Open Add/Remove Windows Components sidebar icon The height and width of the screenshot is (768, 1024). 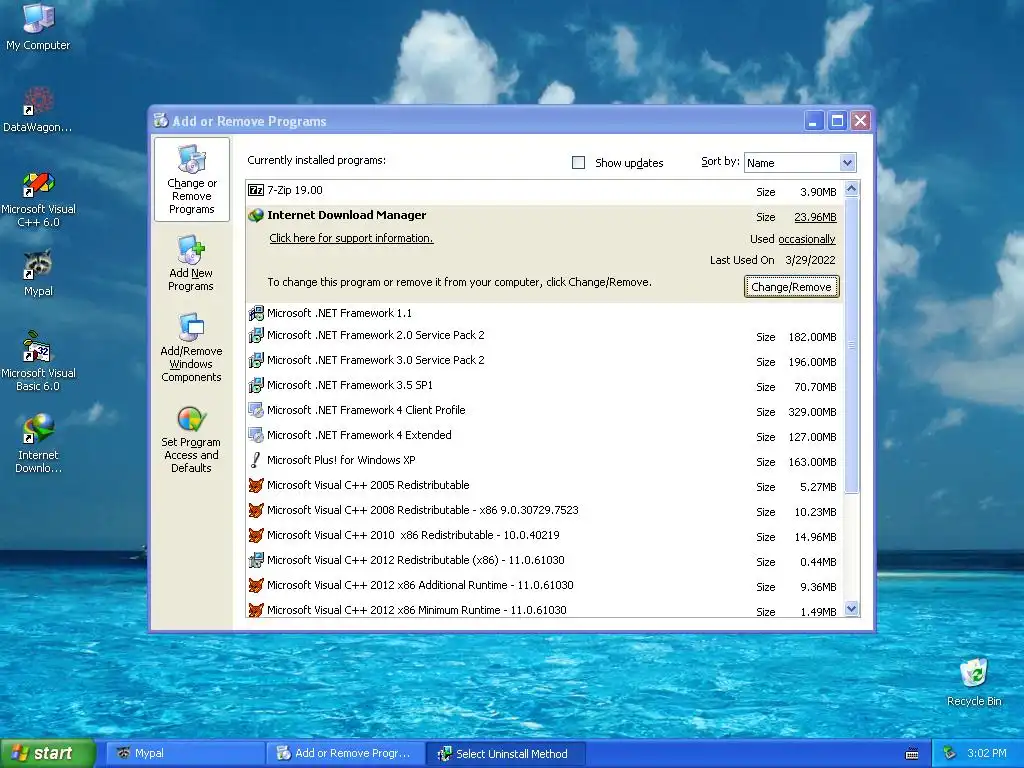(191, 347)
